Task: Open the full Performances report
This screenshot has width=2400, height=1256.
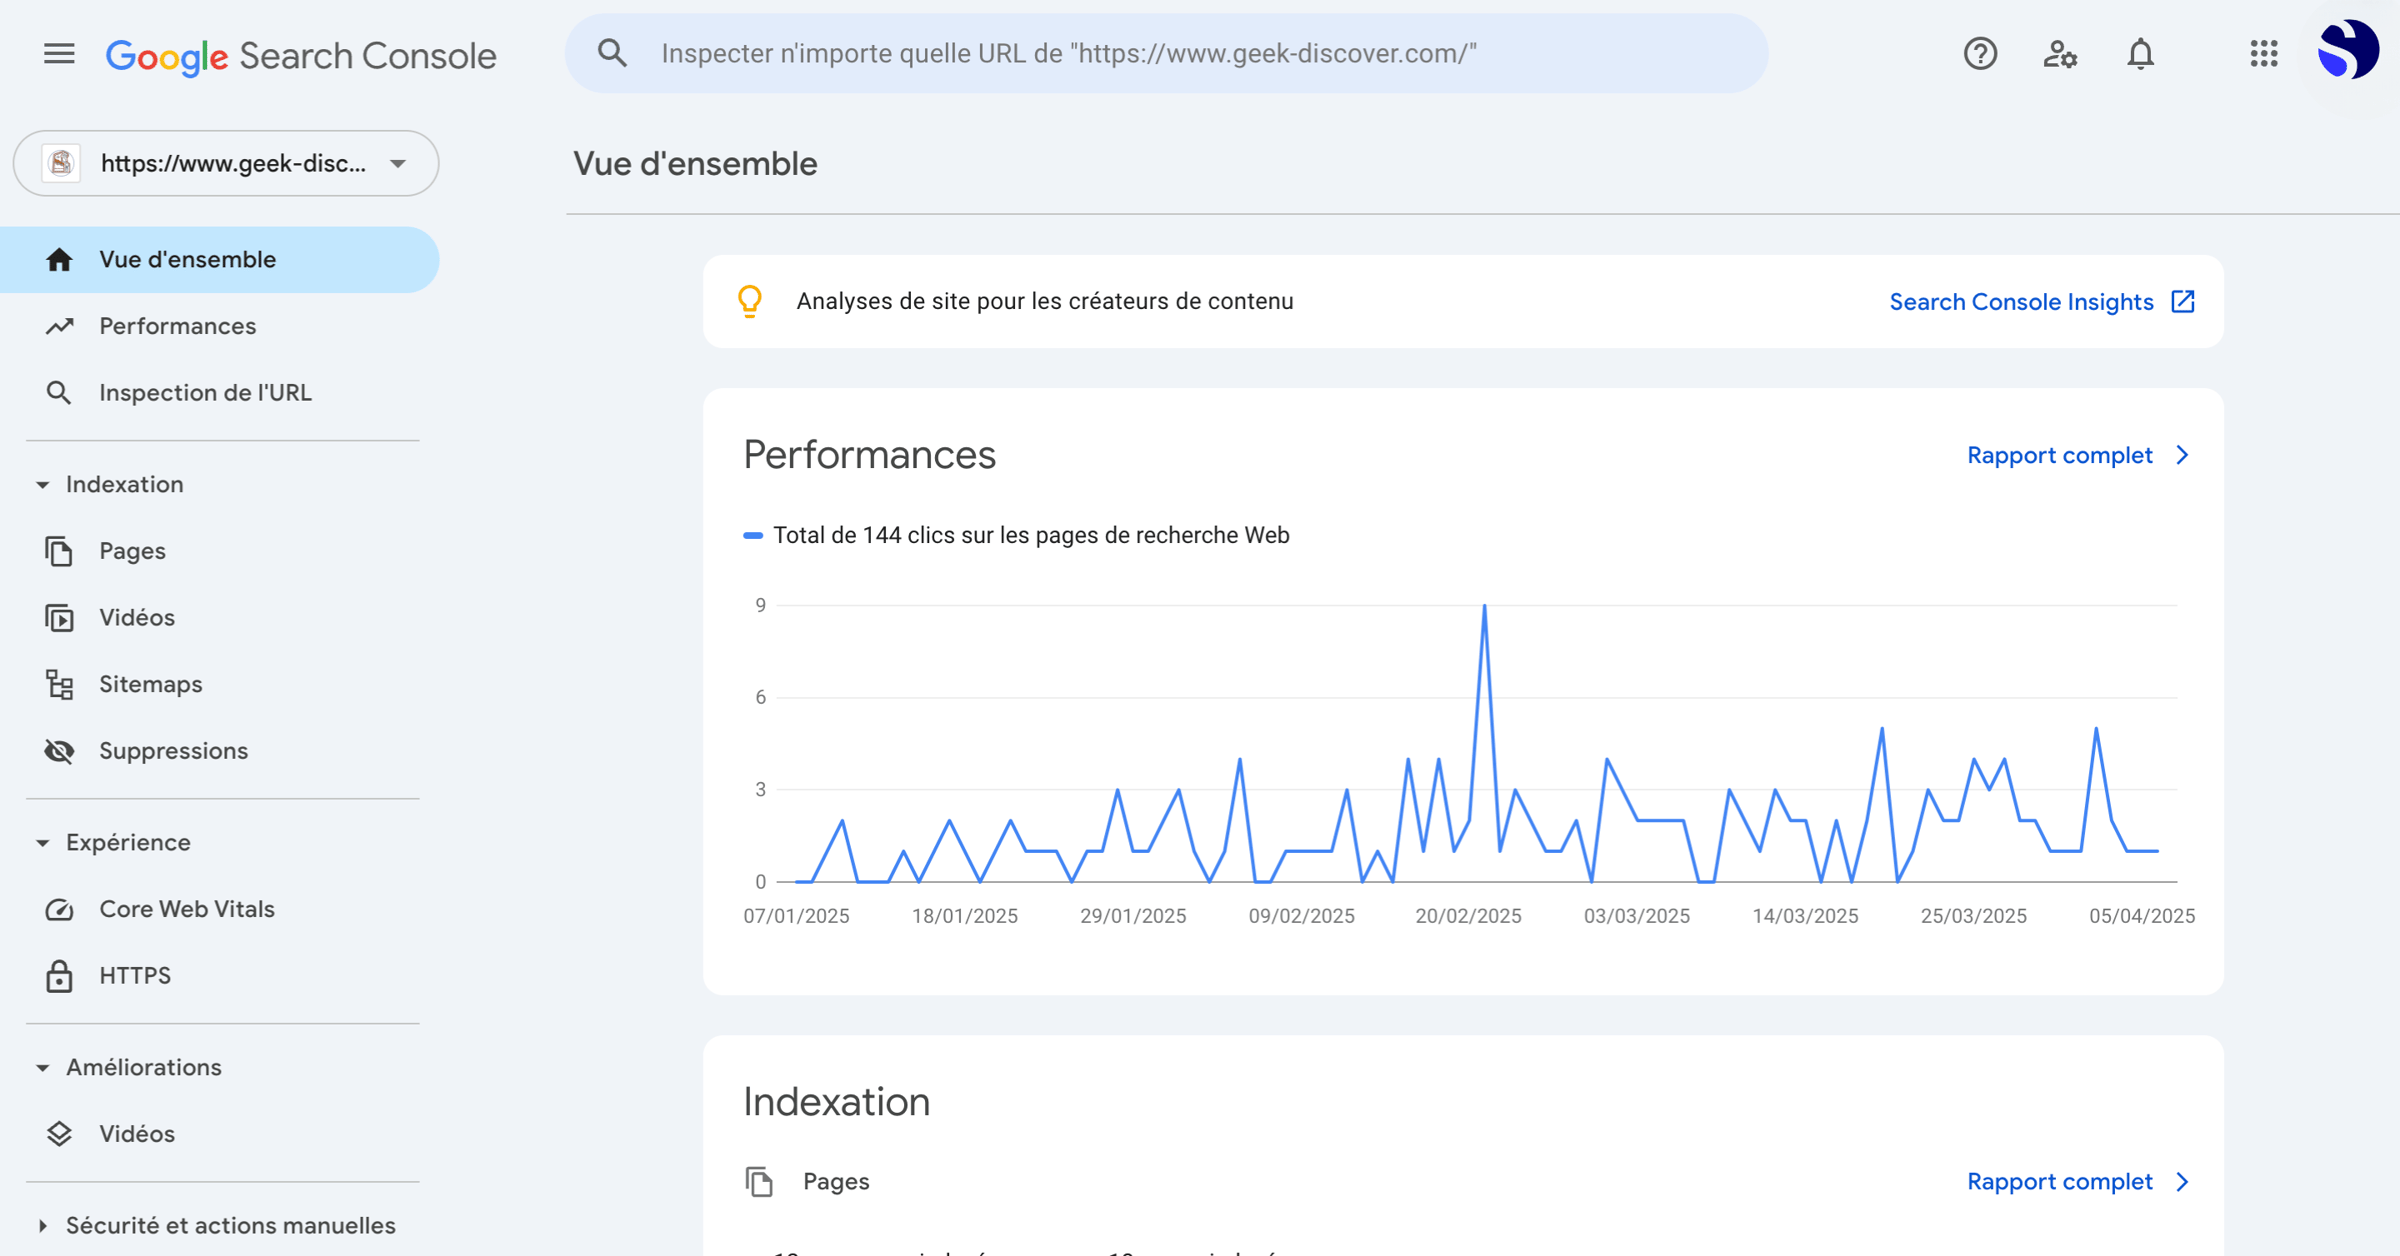Action: (2060, 455)
